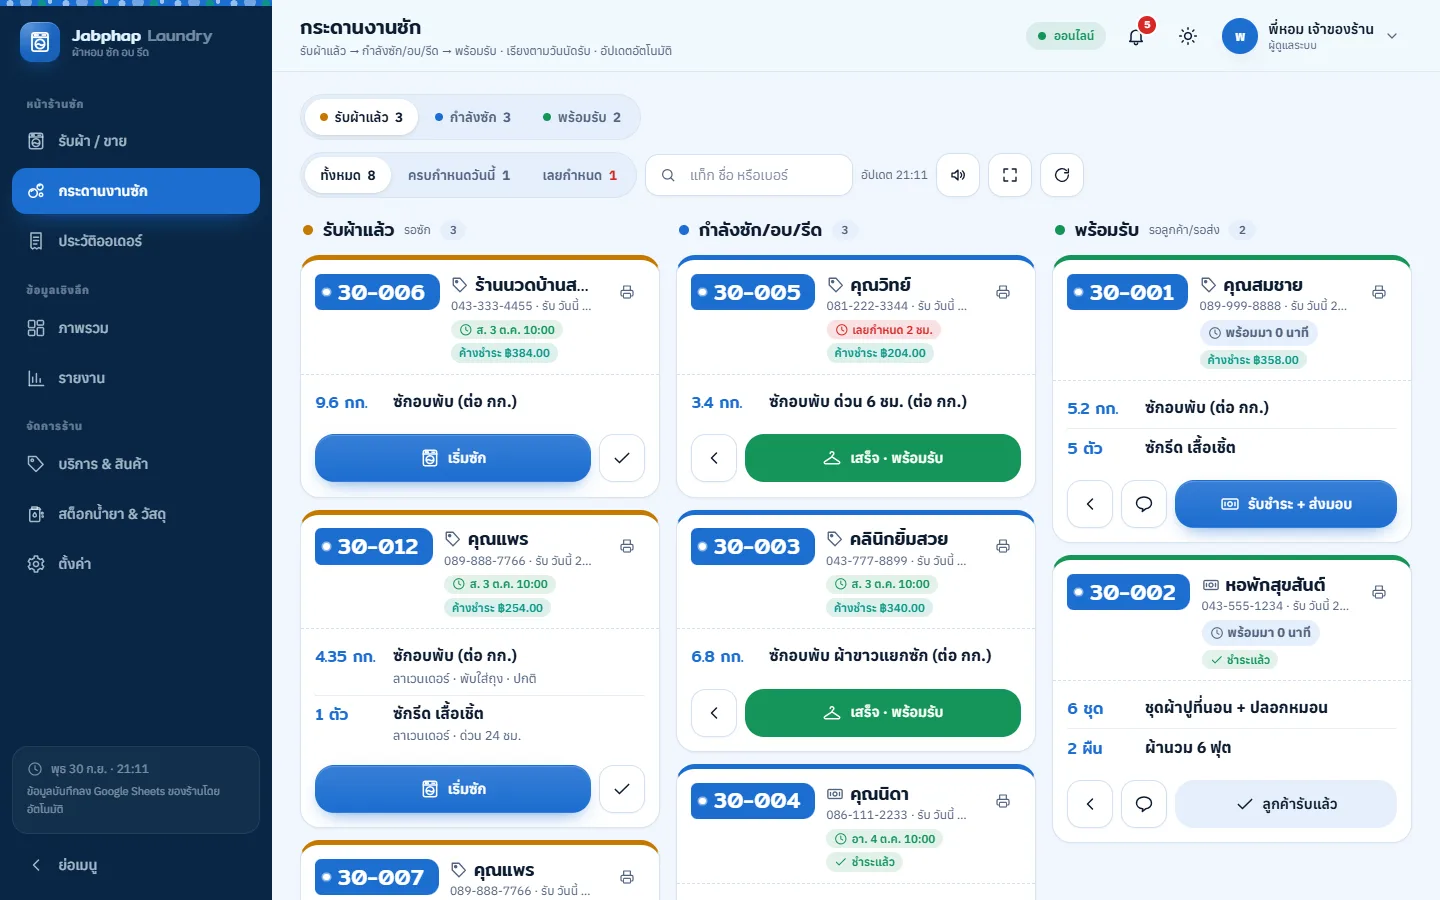This screenshot has width=1440, height=900.
Task: Filter by พร้อมรับ status
Action: 582,117
